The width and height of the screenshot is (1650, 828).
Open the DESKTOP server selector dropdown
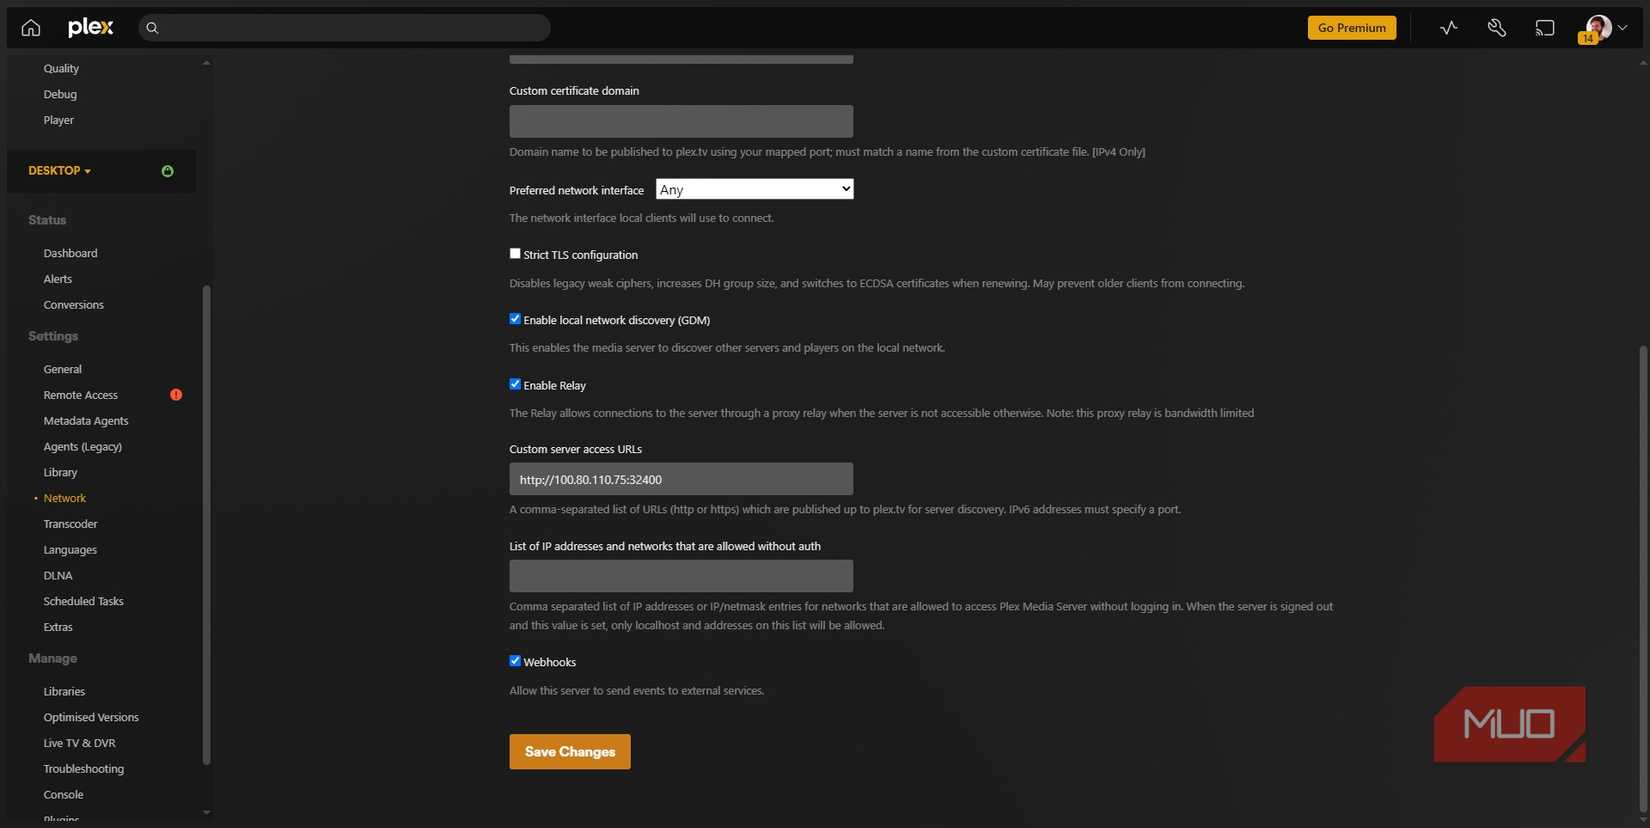tap(60, 171)
